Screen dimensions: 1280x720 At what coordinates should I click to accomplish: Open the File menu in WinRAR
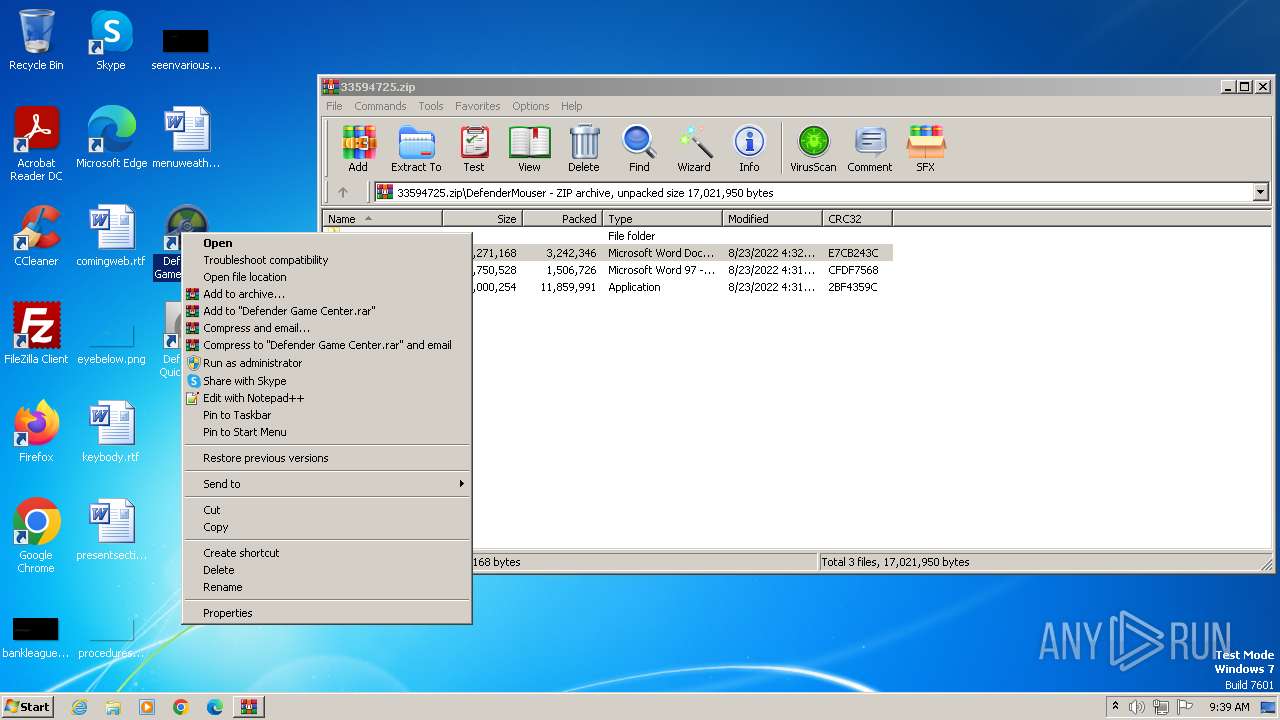[x=334, y=106]
